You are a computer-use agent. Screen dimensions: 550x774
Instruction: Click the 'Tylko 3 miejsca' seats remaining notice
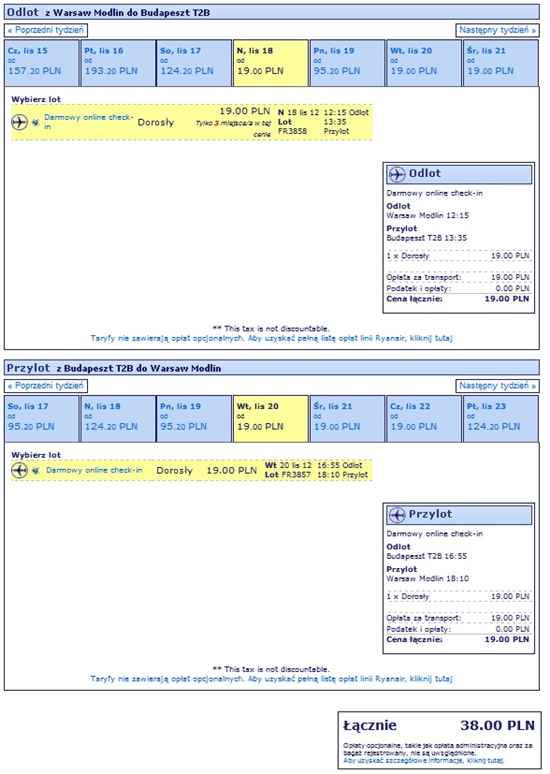pos(233,128)
